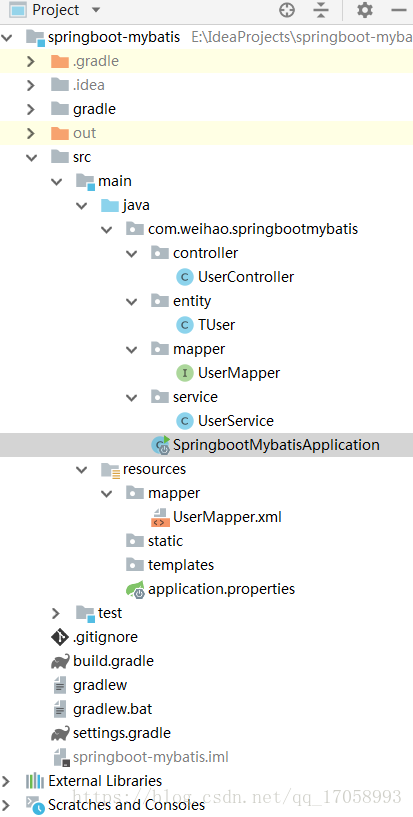Viewport: 413px width, 817px height.
Task: Select application.properties file
Action: tap(221, 589)
